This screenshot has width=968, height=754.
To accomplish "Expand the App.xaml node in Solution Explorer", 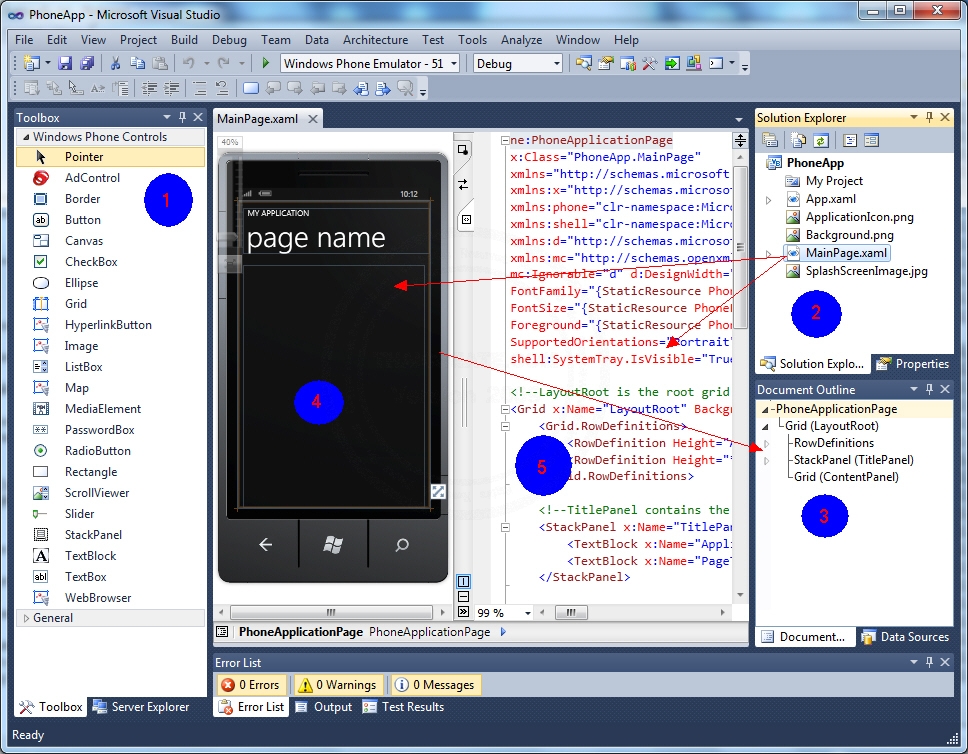I will tap(769, 200).
